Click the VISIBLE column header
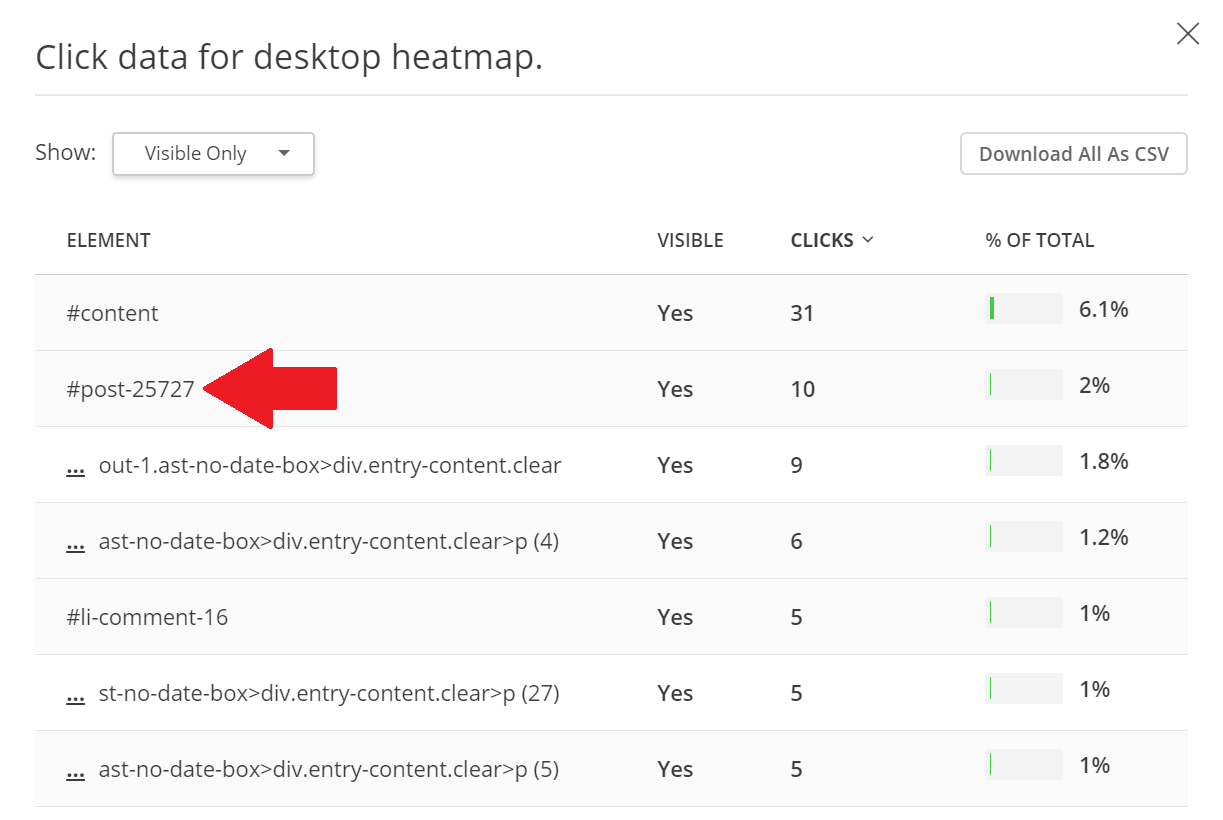This screenshot has width=1223, height=820. (x=690, y=240)
